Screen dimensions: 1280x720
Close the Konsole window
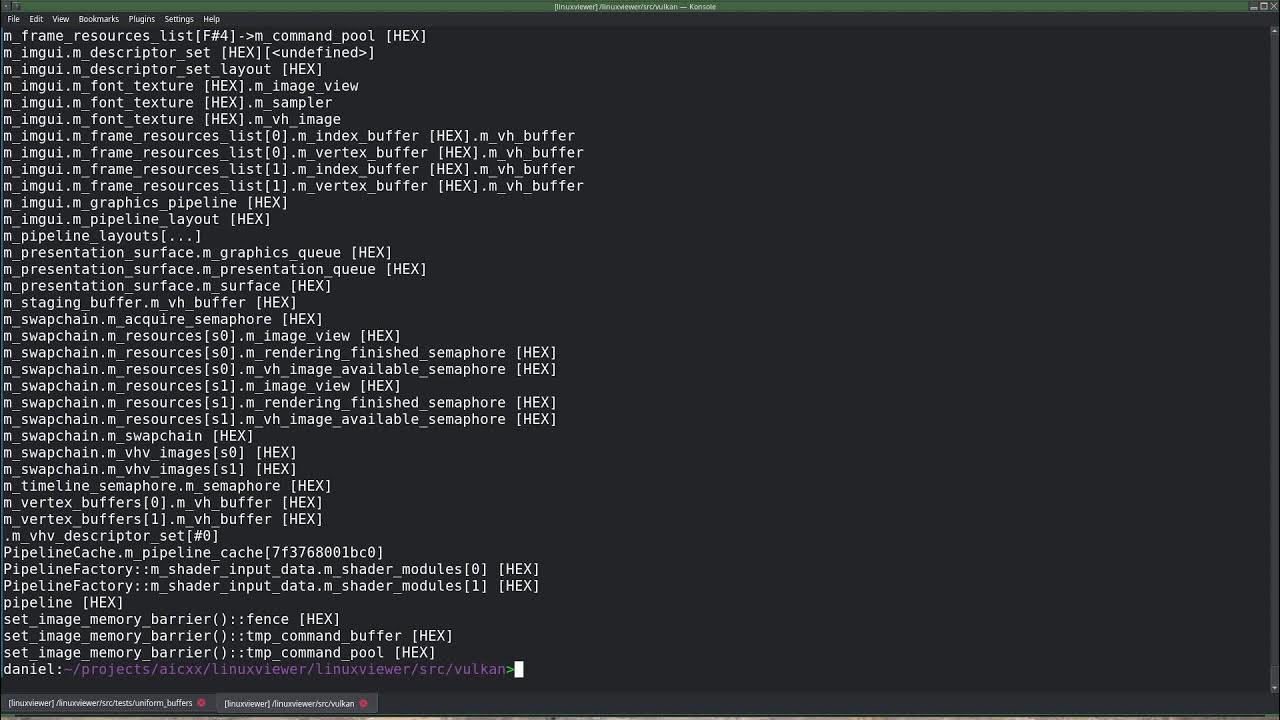[x=1273, y=6]
